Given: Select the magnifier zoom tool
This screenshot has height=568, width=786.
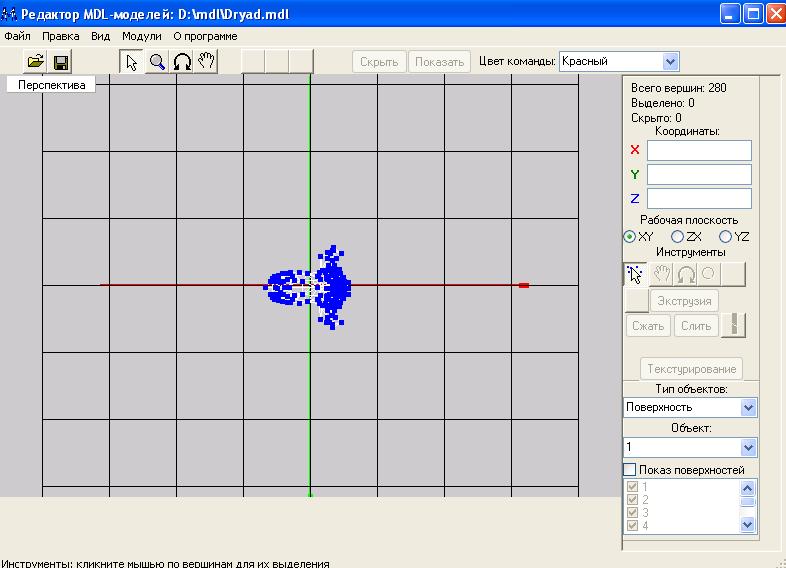Looking at the screenshot, I should 157,62.
